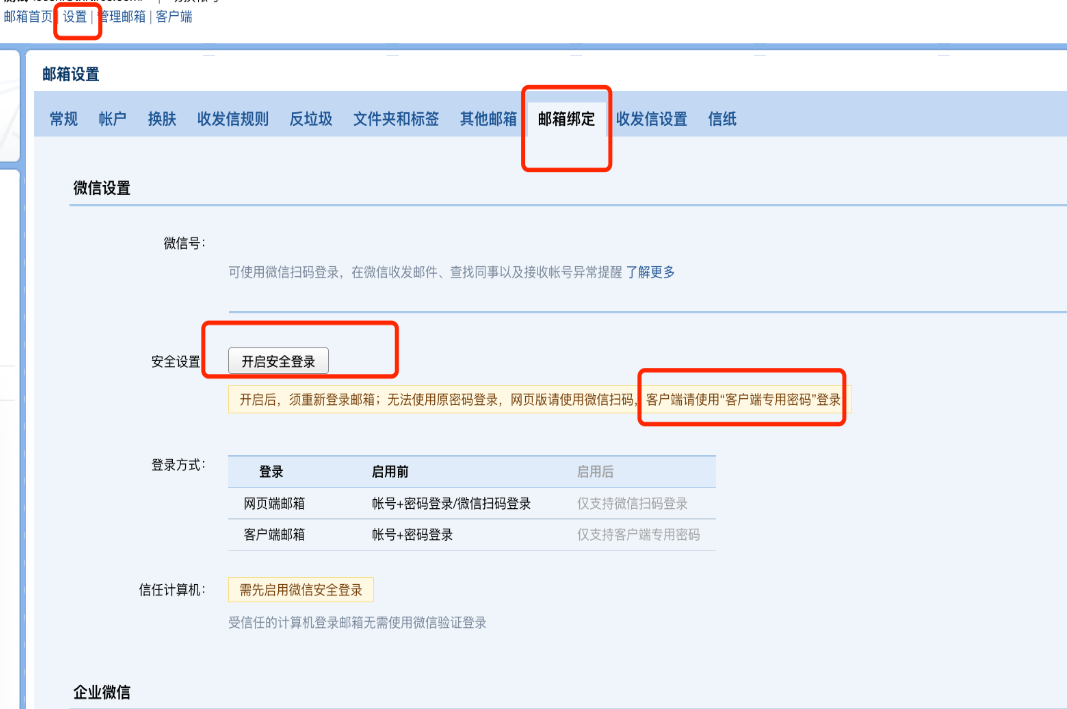Switch to the 反垃圾 anti-spam tab

[310, 118]
